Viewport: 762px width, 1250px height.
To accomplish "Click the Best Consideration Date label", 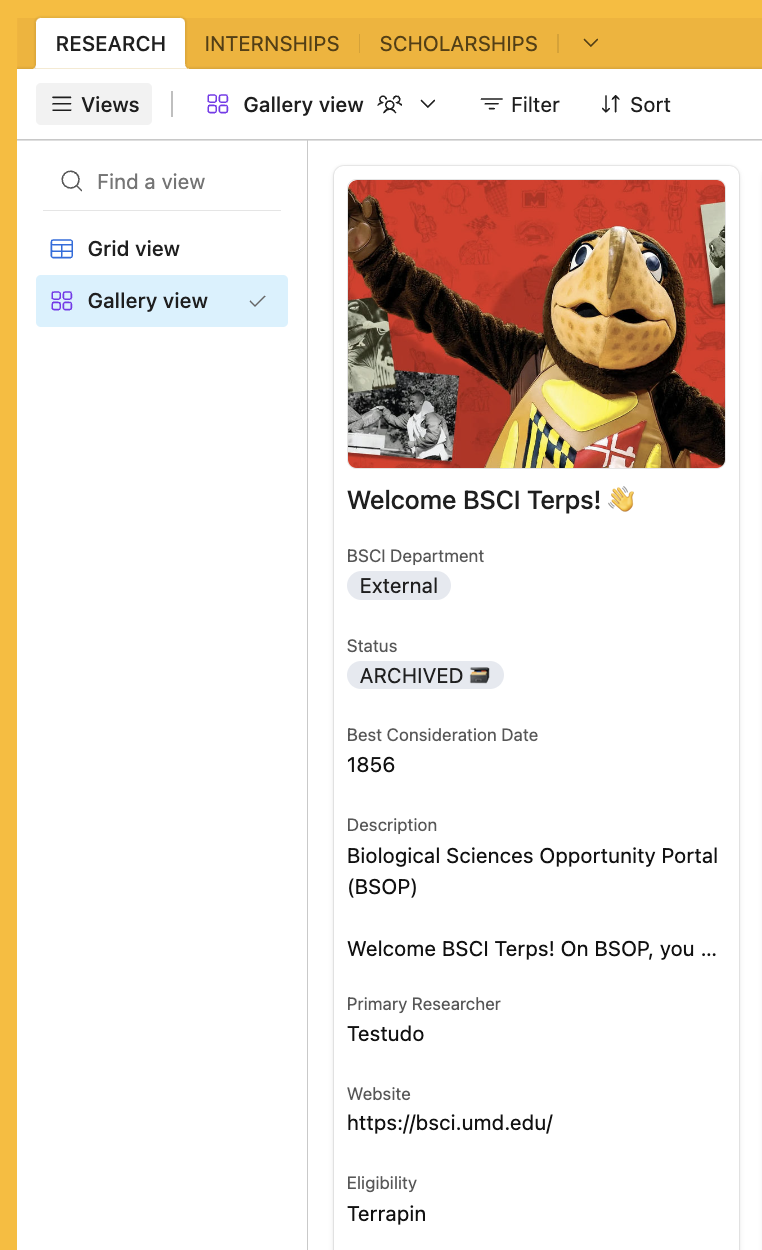I will [442, 735].
